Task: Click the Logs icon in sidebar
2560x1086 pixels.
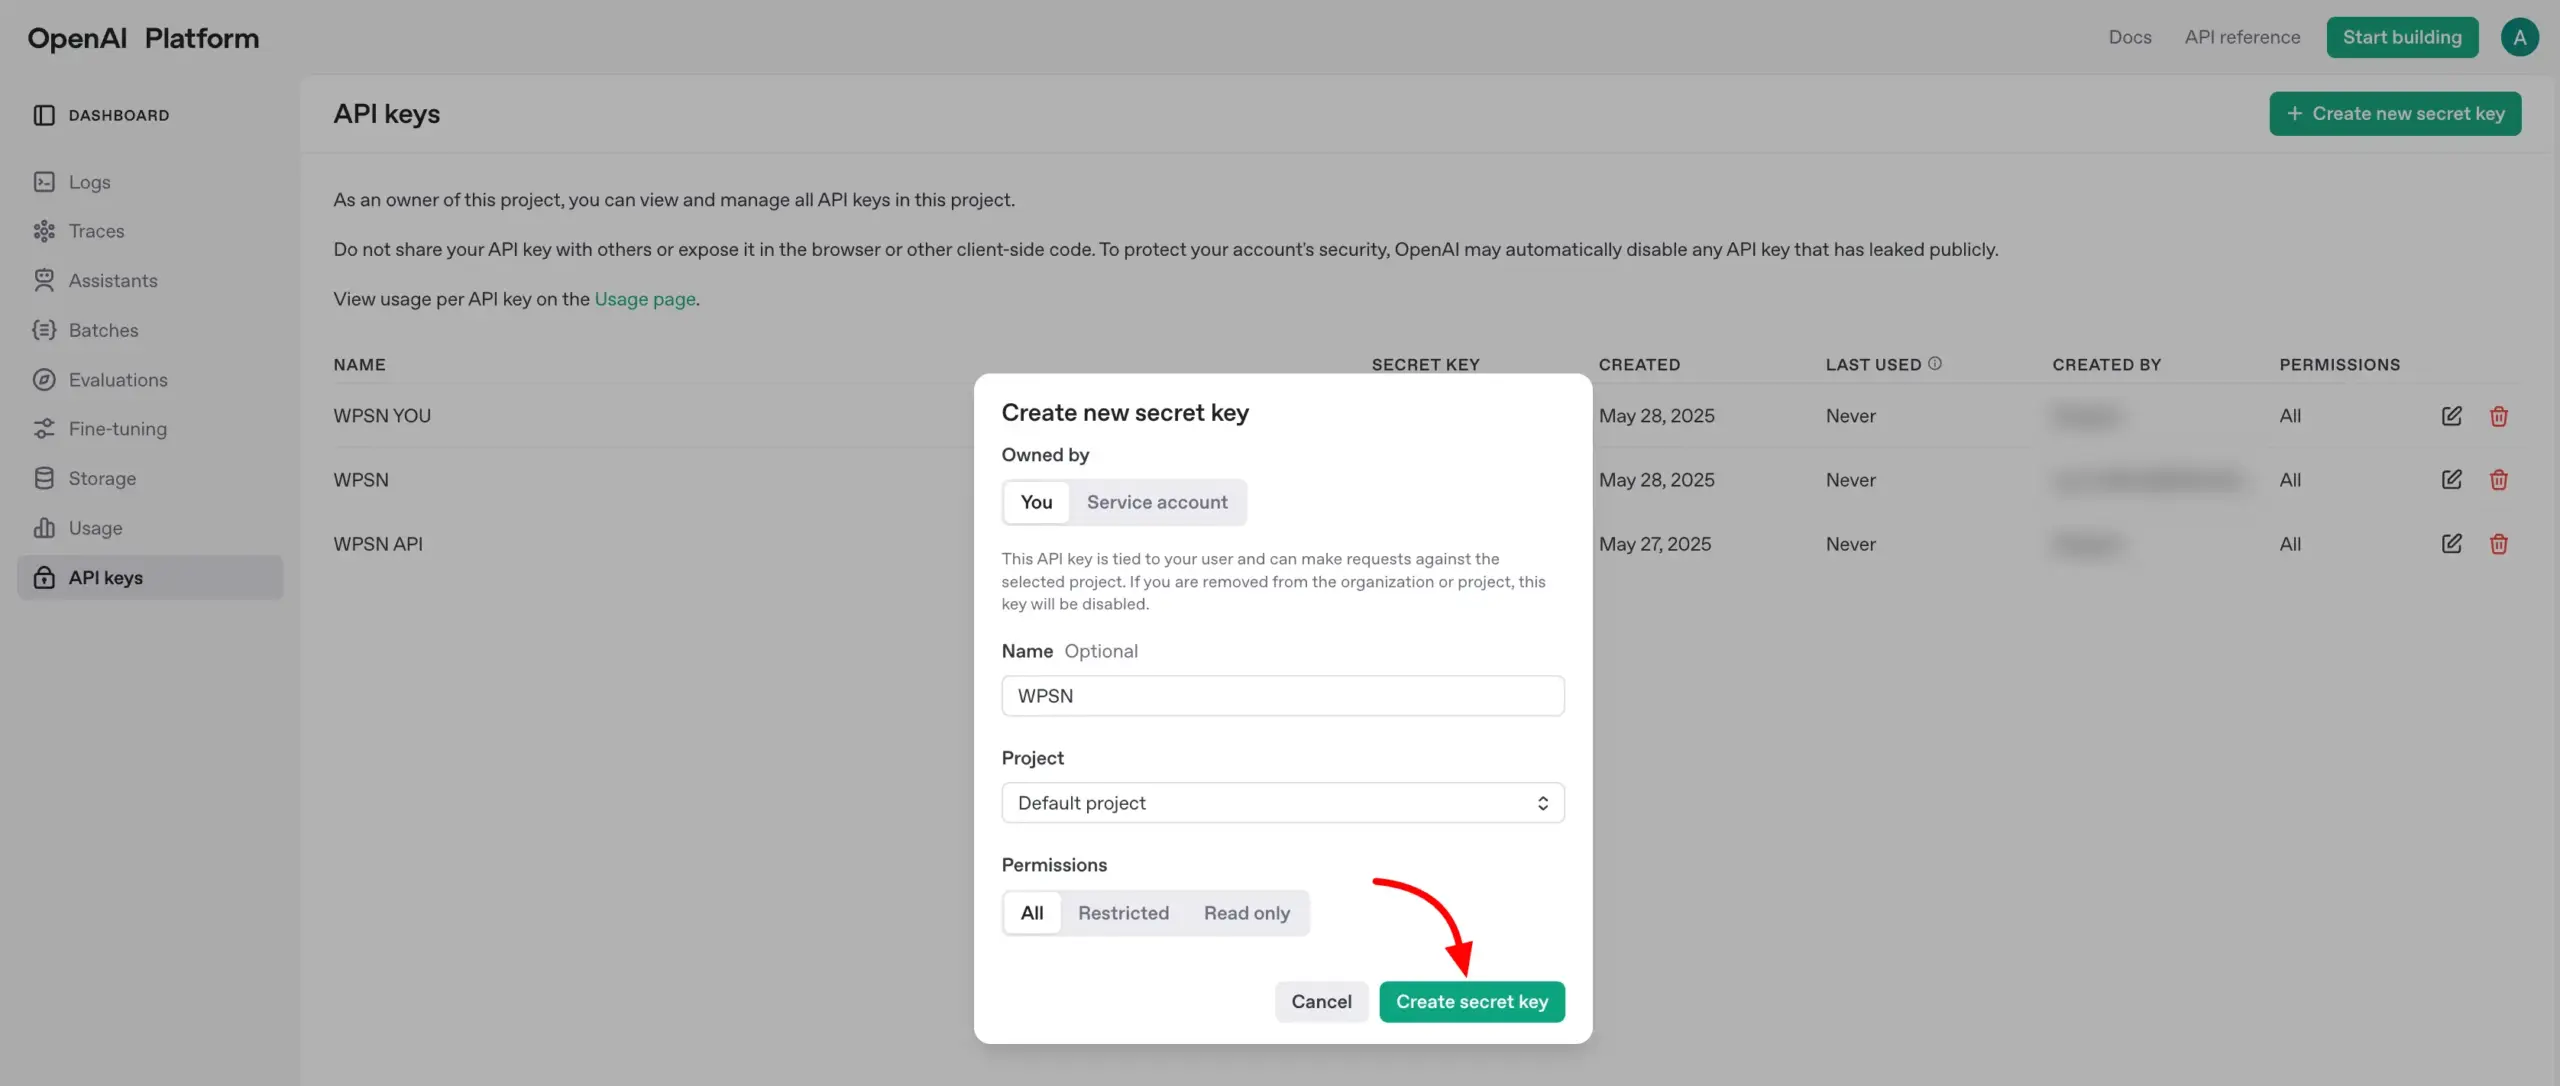Action: coord(44,182)
